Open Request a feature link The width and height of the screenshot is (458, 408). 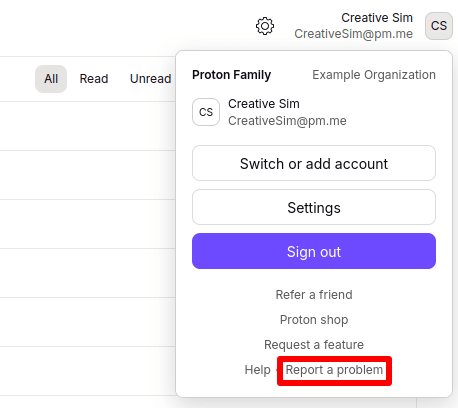point(314,345)
